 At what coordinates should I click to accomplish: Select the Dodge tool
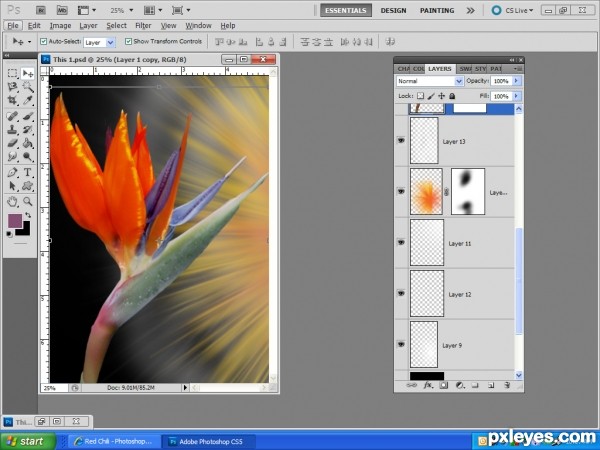click(x=28, y=157)
